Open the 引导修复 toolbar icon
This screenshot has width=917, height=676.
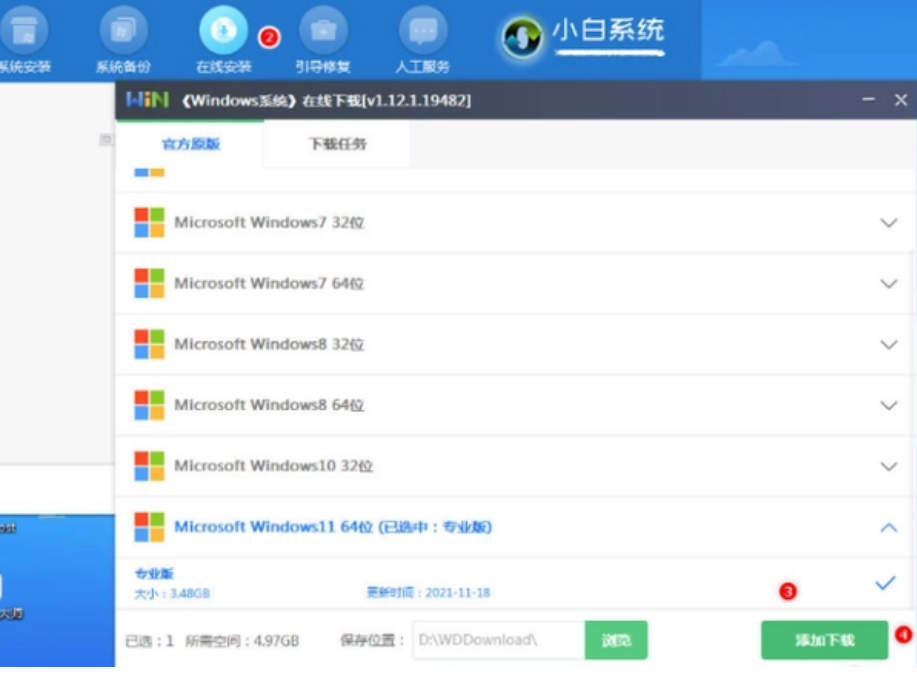tap(323, 32)
